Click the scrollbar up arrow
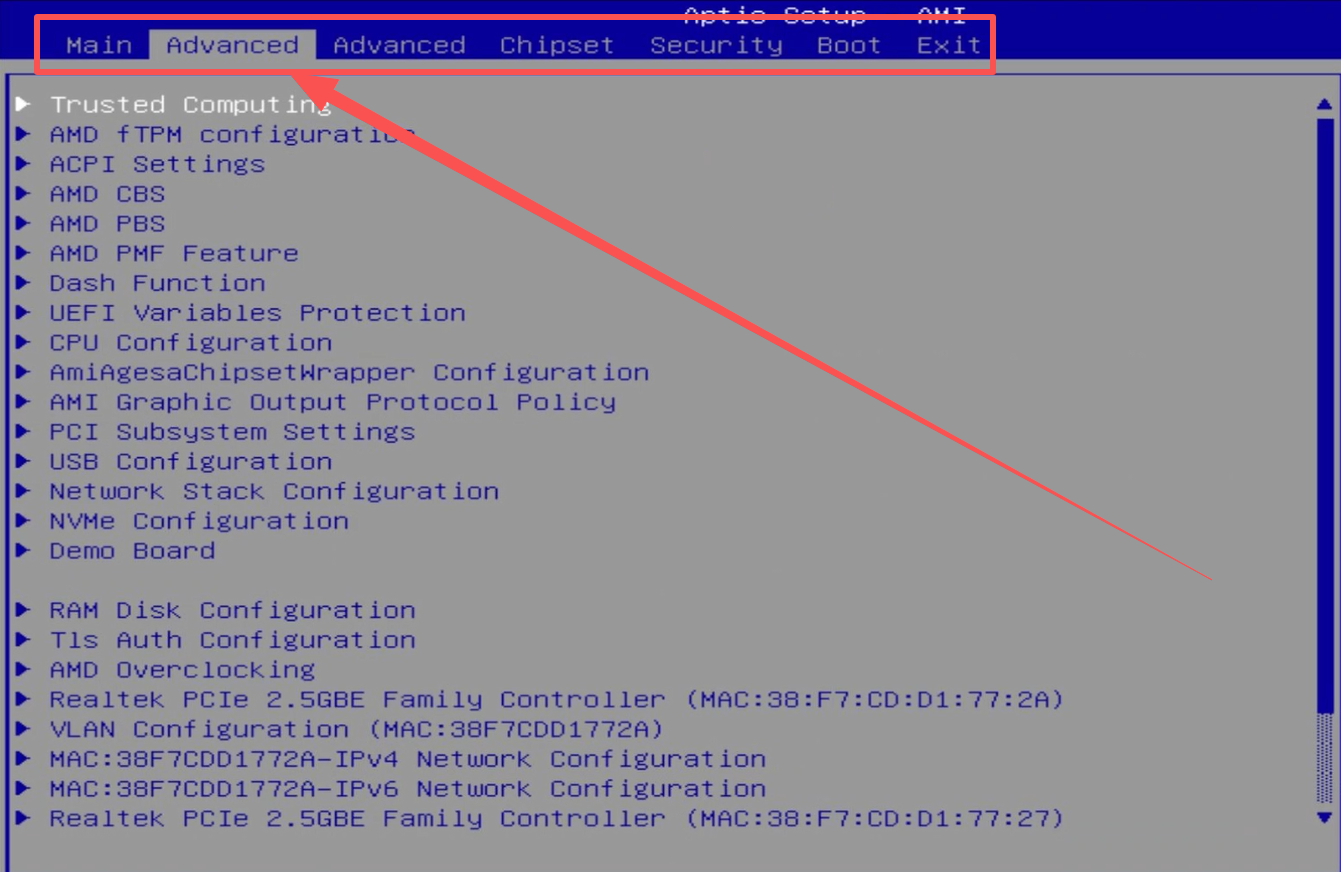The height and width of the screenshot is (872, 1341). point(1325,104)
